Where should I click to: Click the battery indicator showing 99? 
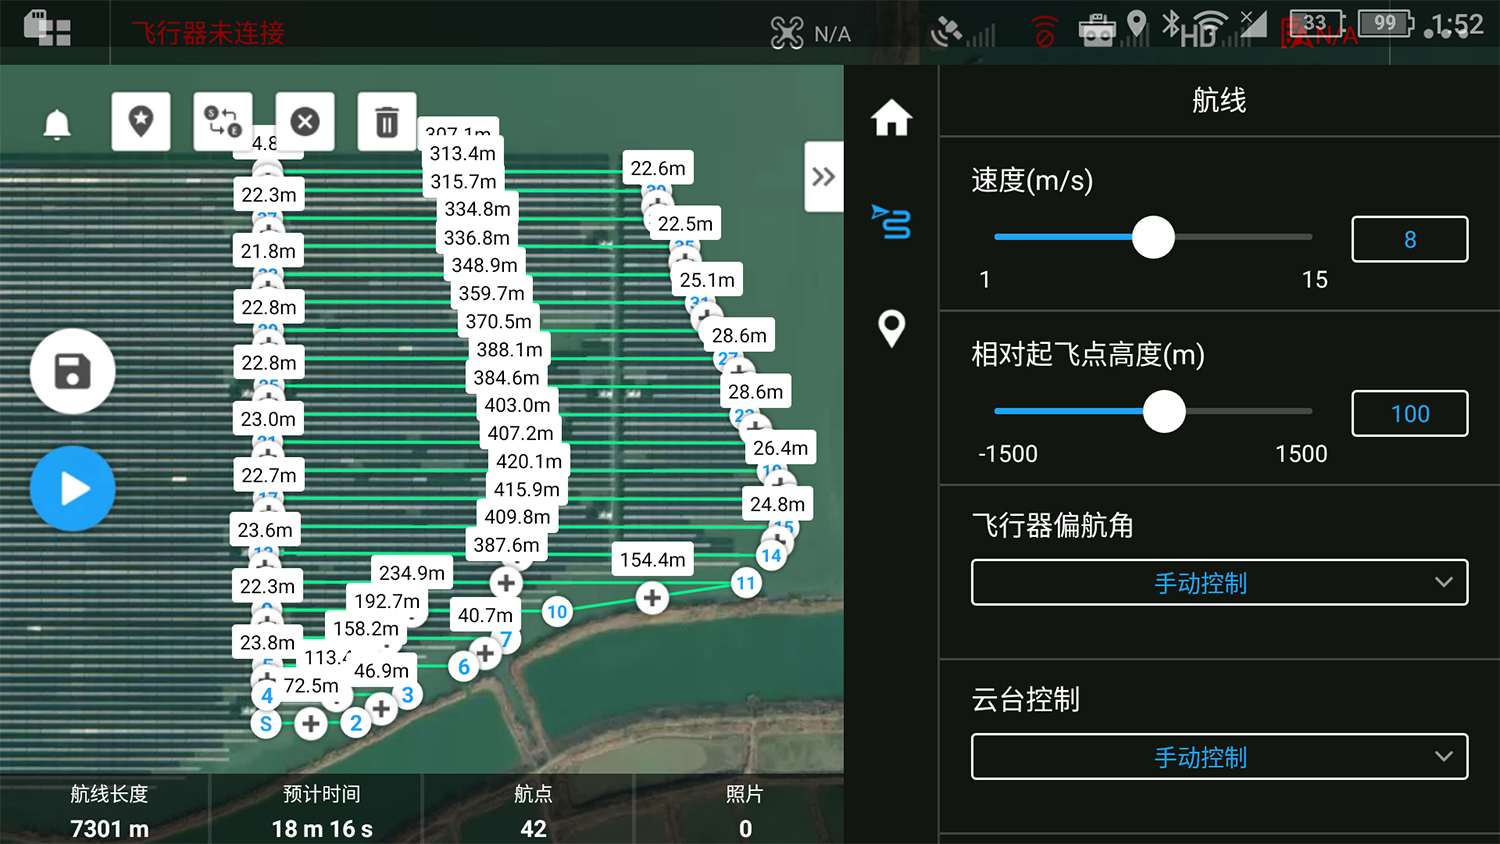point(1383,23)
